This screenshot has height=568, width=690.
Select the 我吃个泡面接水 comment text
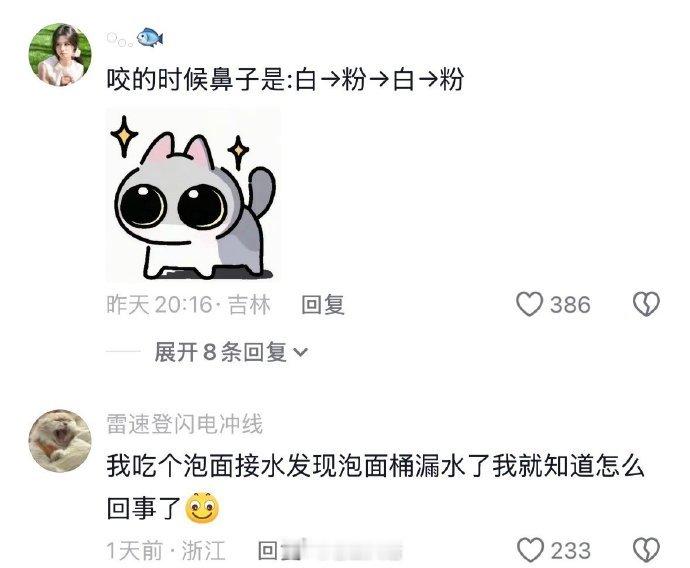click(375, 487)
